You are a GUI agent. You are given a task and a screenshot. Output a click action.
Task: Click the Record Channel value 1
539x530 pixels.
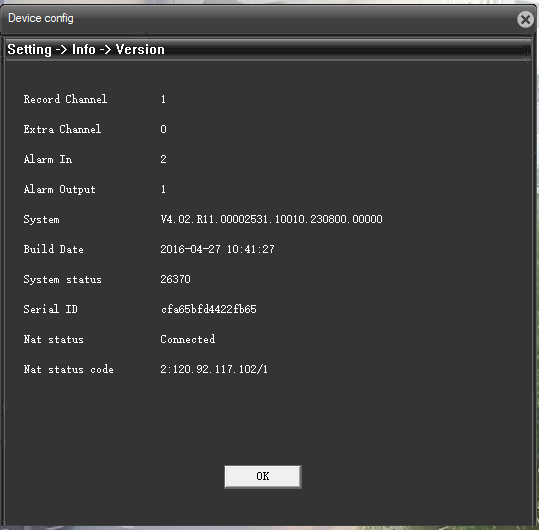click(x=163, y=99)
